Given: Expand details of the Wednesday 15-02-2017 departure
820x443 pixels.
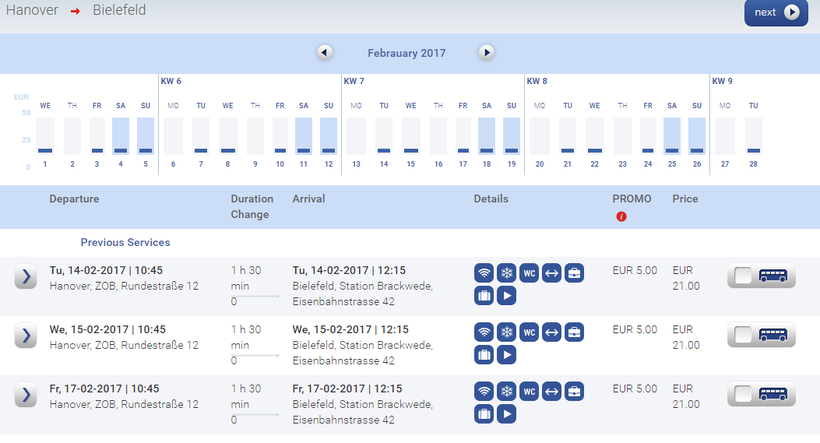Looking at the screenshot, I should click(26, 335).
